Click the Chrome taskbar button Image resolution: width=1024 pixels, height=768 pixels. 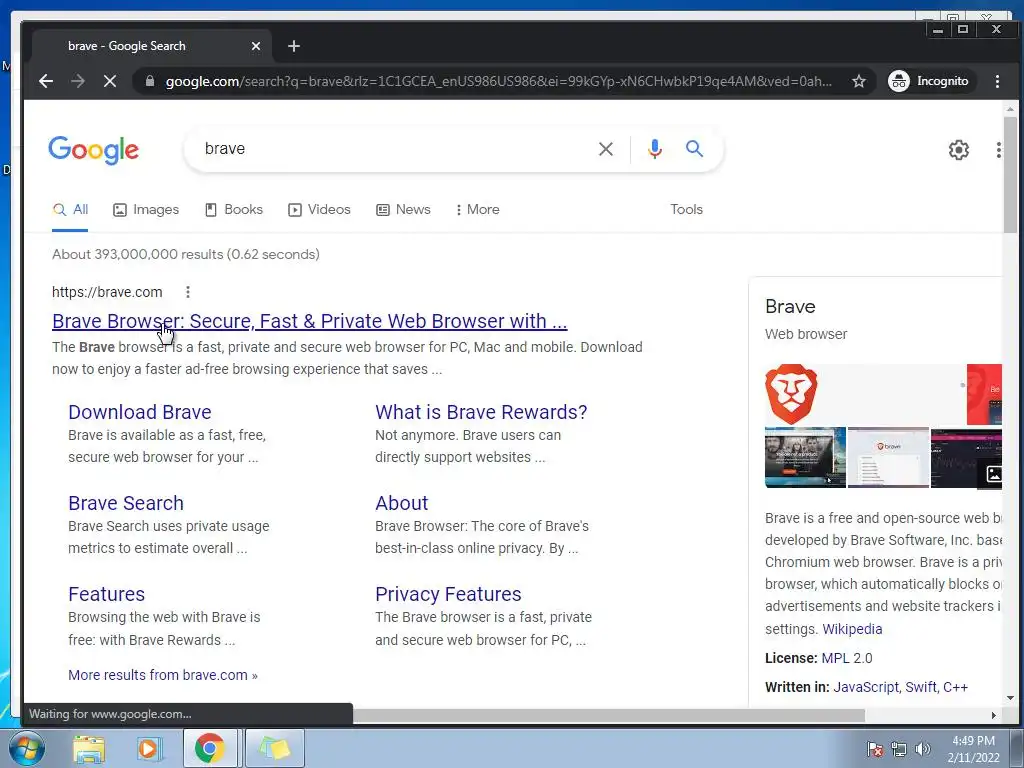[209, 748]
